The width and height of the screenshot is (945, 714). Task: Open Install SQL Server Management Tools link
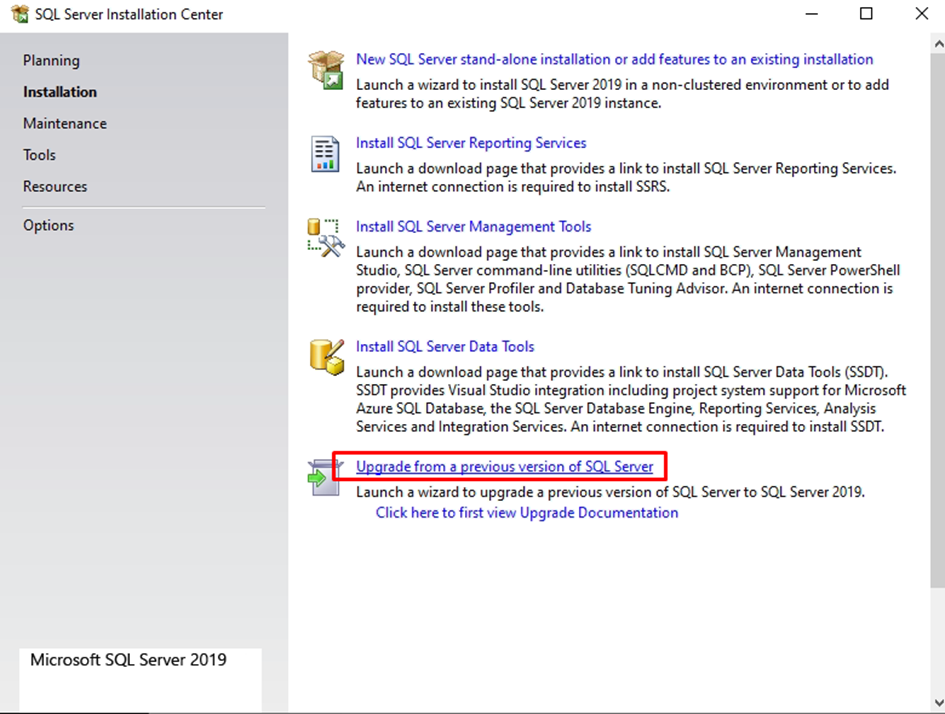473,227
